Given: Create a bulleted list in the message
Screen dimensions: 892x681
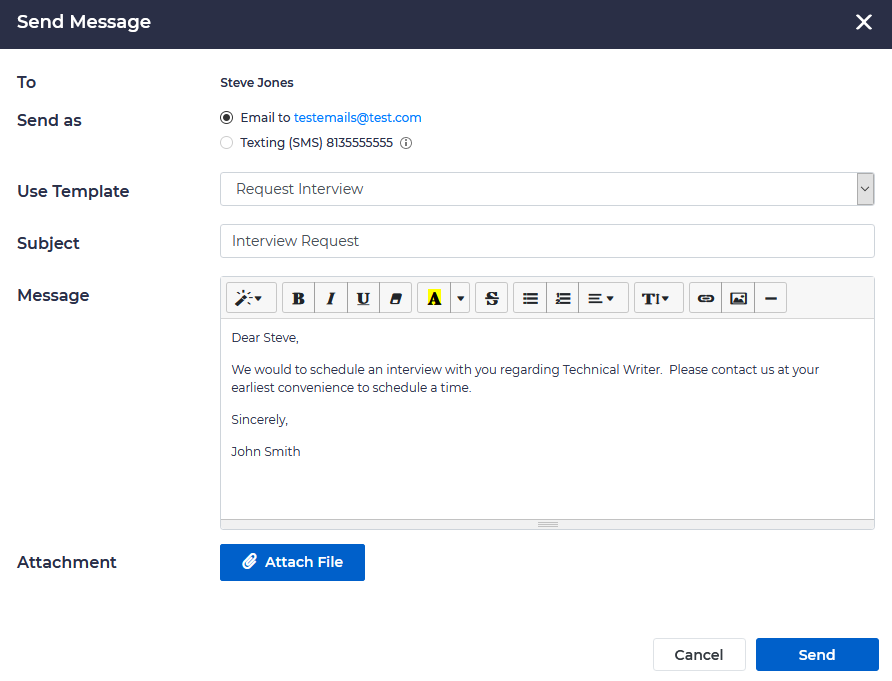Looking at the screenshot, I should 530,297.
